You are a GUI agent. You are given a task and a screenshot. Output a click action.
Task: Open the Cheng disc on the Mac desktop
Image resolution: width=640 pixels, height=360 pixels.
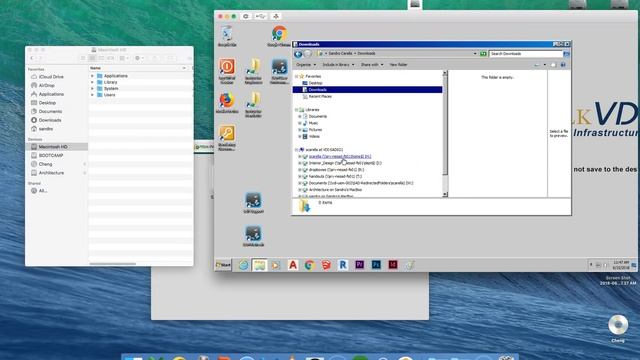click(618, 329)
